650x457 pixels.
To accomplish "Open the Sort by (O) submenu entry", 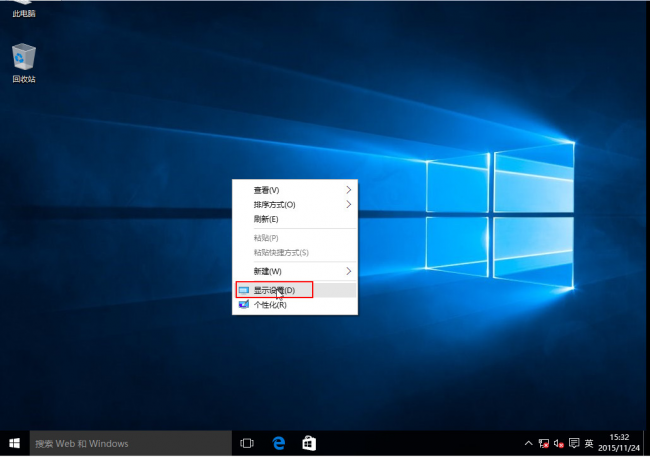I will coord(295,204).
